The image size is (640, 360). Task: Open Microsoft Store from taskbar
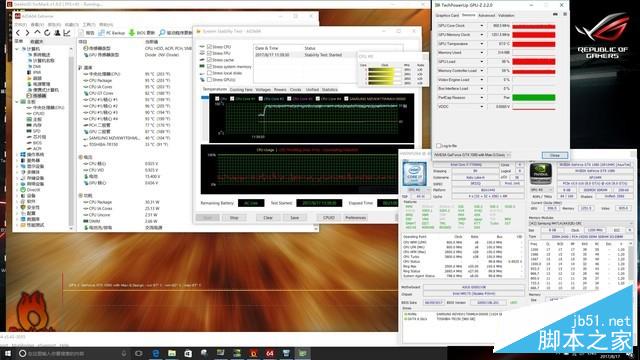(188, 353)
